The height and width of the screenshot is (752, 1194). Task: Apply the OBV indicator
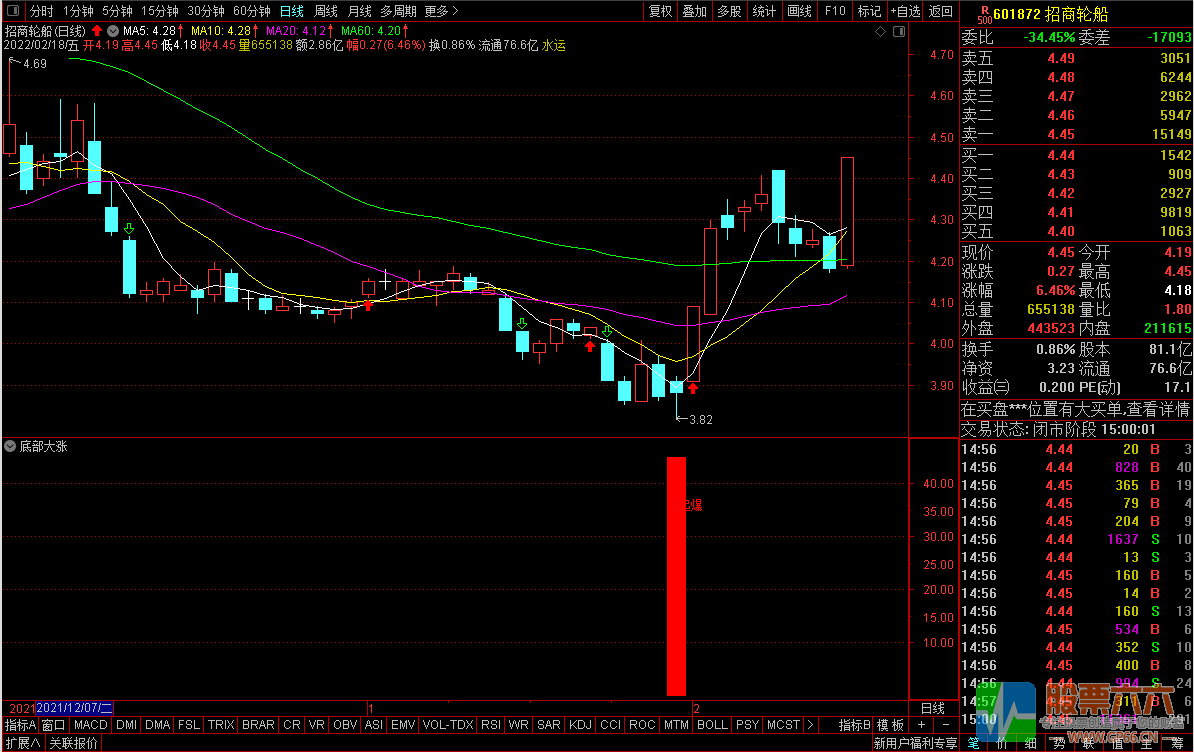[345, 725]
